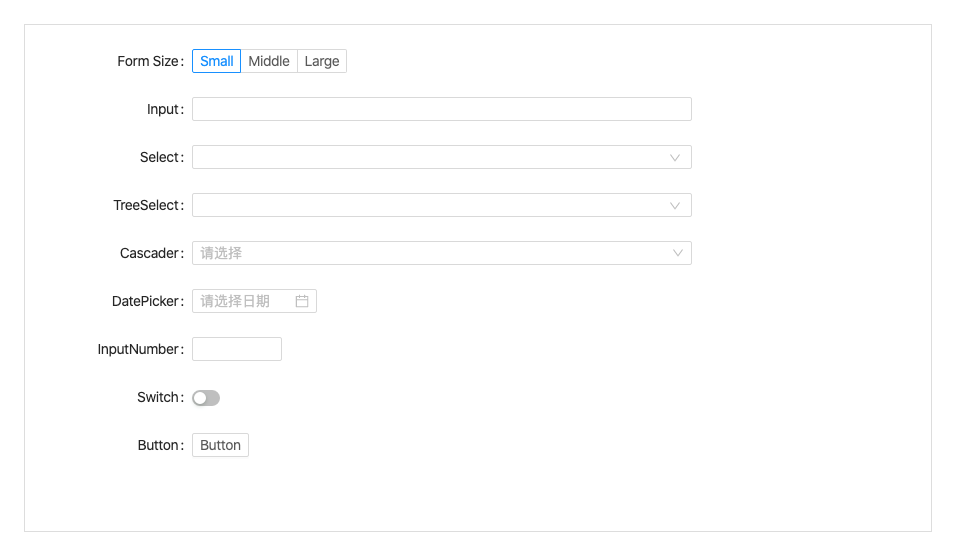Screen dimensions: 956x556
Task: Toggle the Switch on
Action: 206,398
